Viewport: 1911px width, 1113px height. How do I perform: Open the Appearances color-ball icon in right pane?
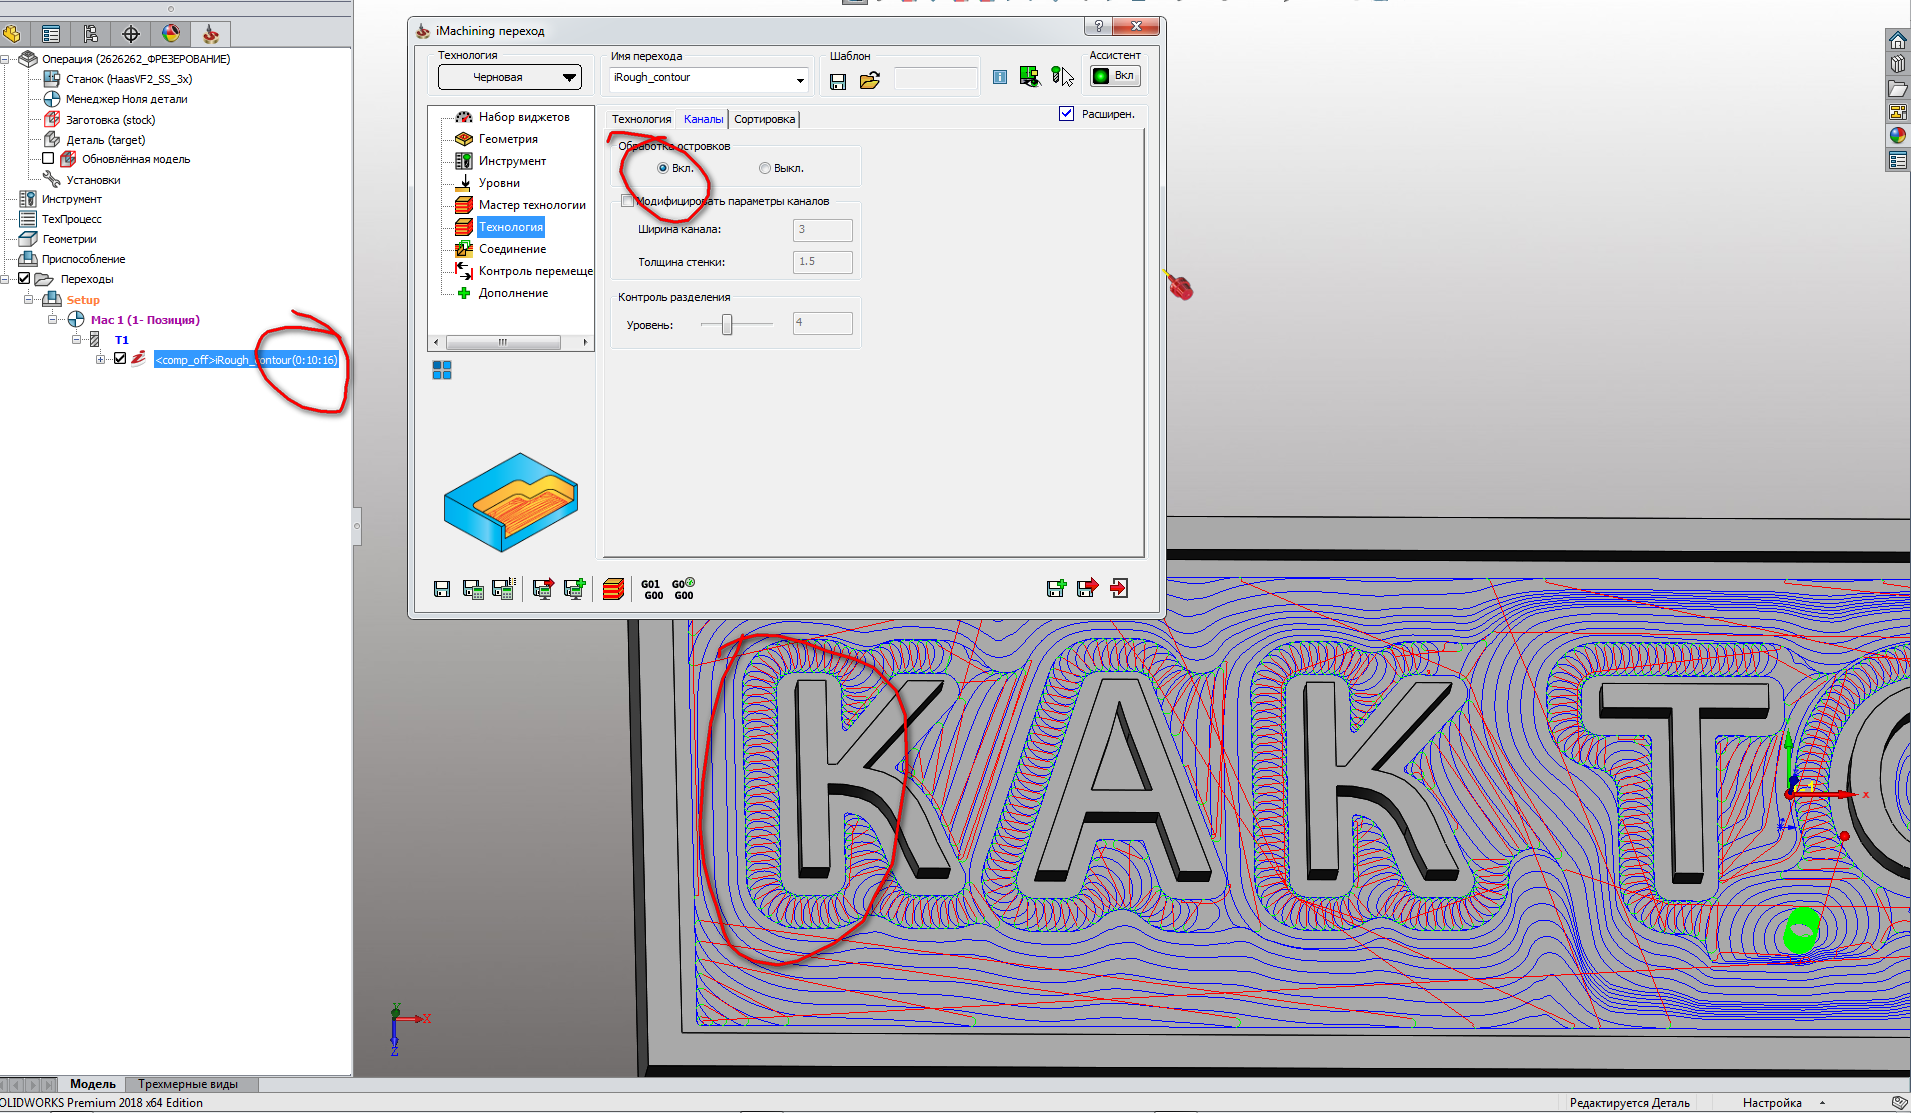[1897, 136]
